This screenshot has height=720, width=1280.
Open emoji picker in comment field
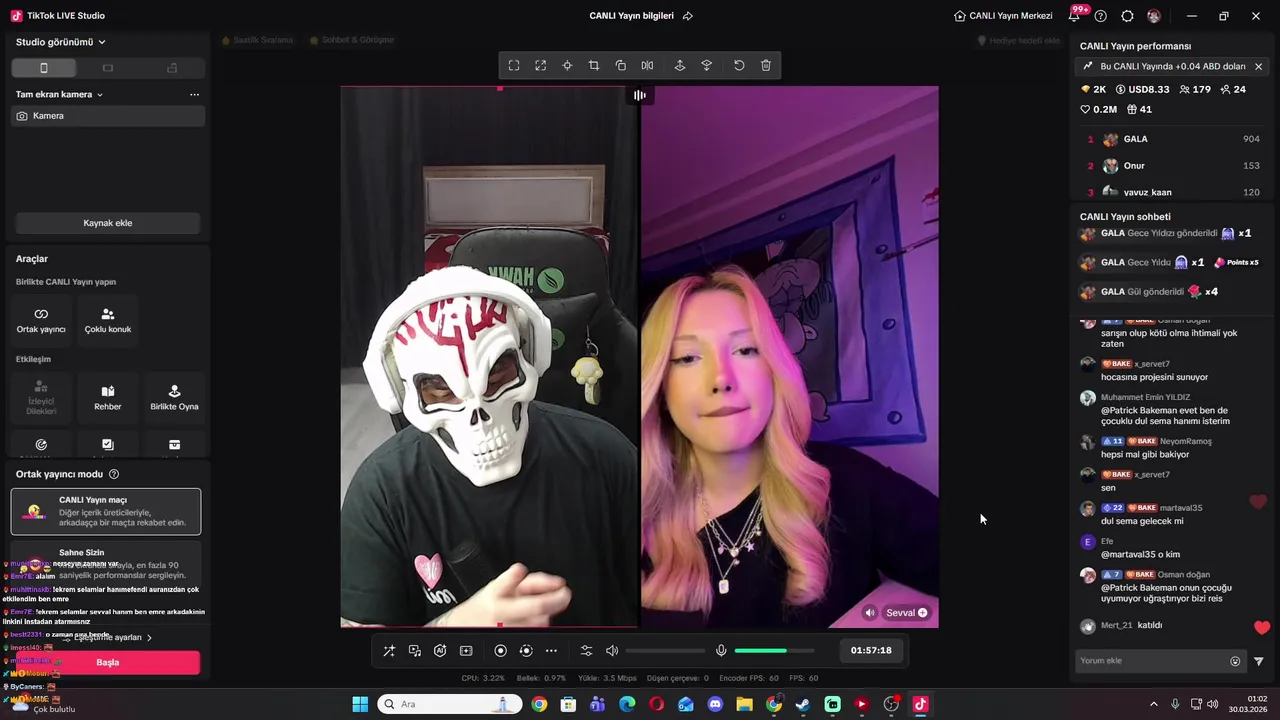[x=1235, y=661]
